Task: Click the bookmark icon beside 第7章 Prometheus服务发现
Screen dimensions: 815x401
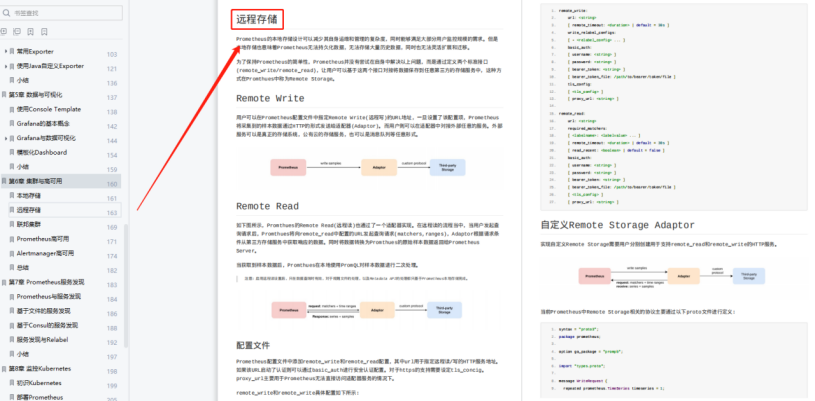Action: pyautogui.click(x=4, y=282)
